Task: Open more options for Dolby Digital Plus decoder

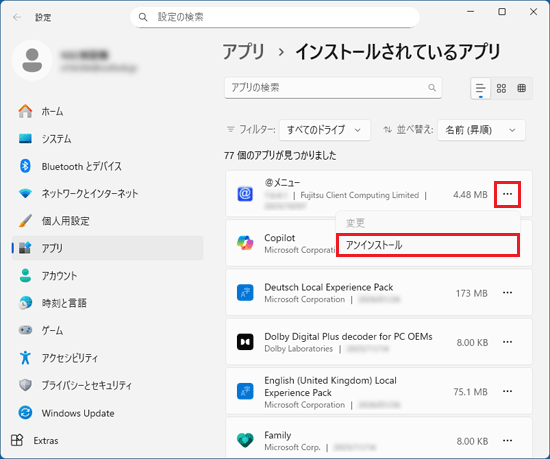Action: [x=507, y=342]
